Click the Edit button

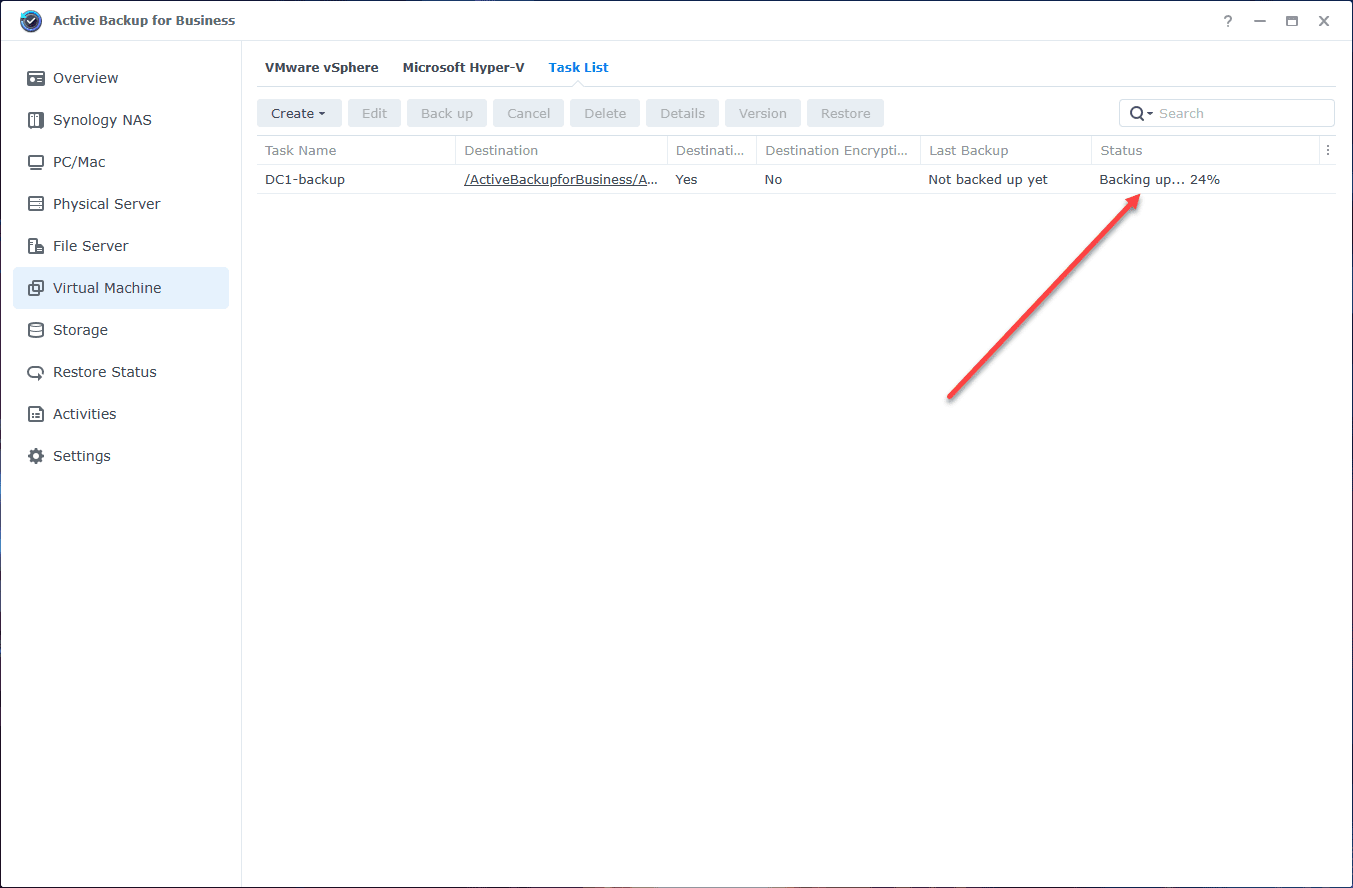(374, 113)
